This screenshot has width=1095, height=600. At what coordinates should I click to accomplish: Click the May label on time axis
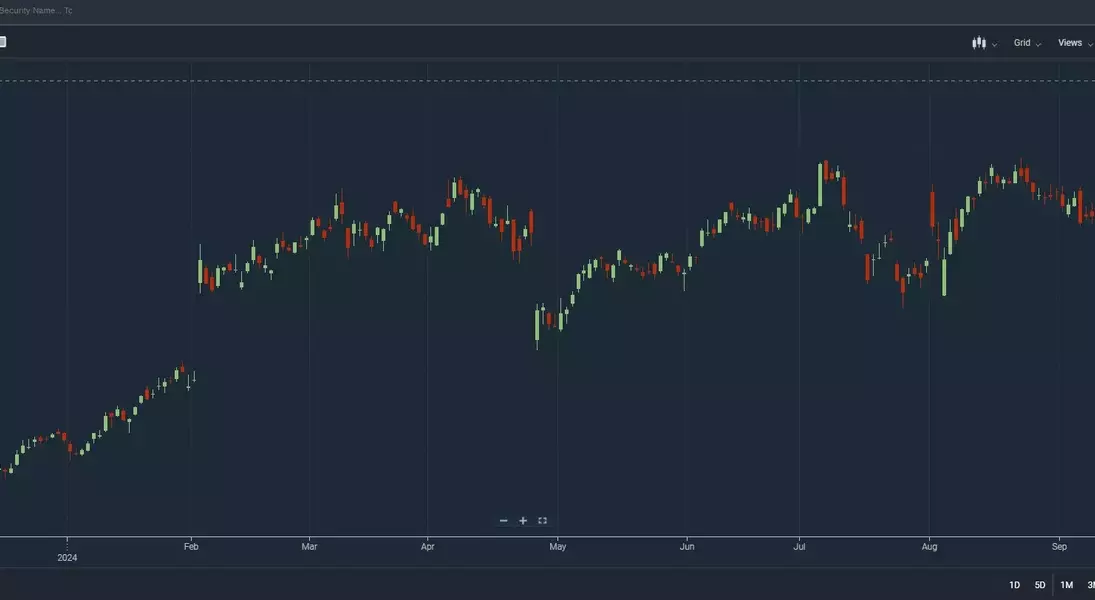pyautogui.click(x=557, y=547)
